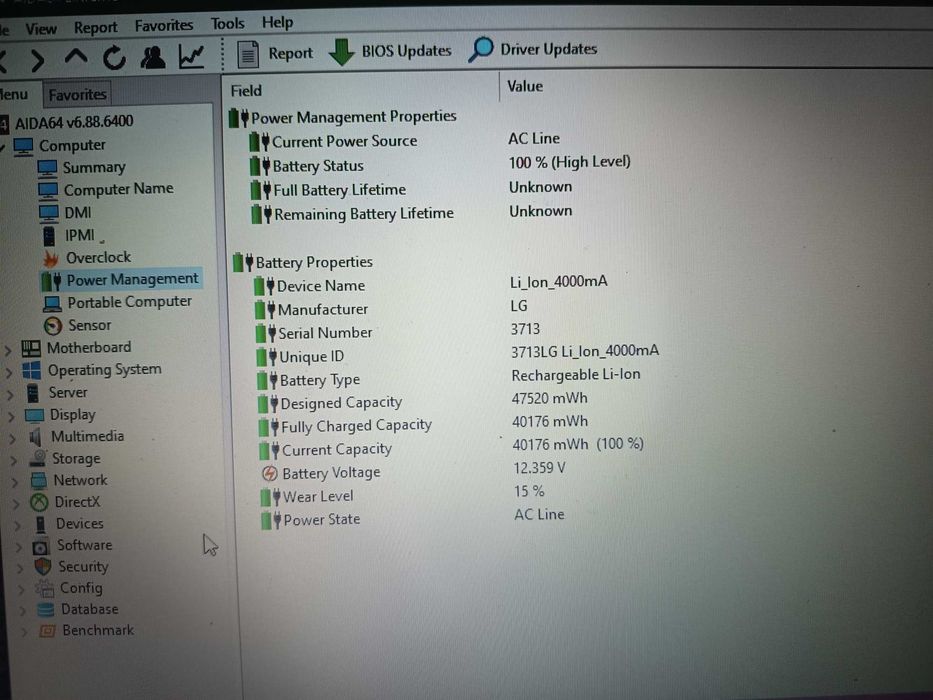Open the Tools menu

pos(227,24)
